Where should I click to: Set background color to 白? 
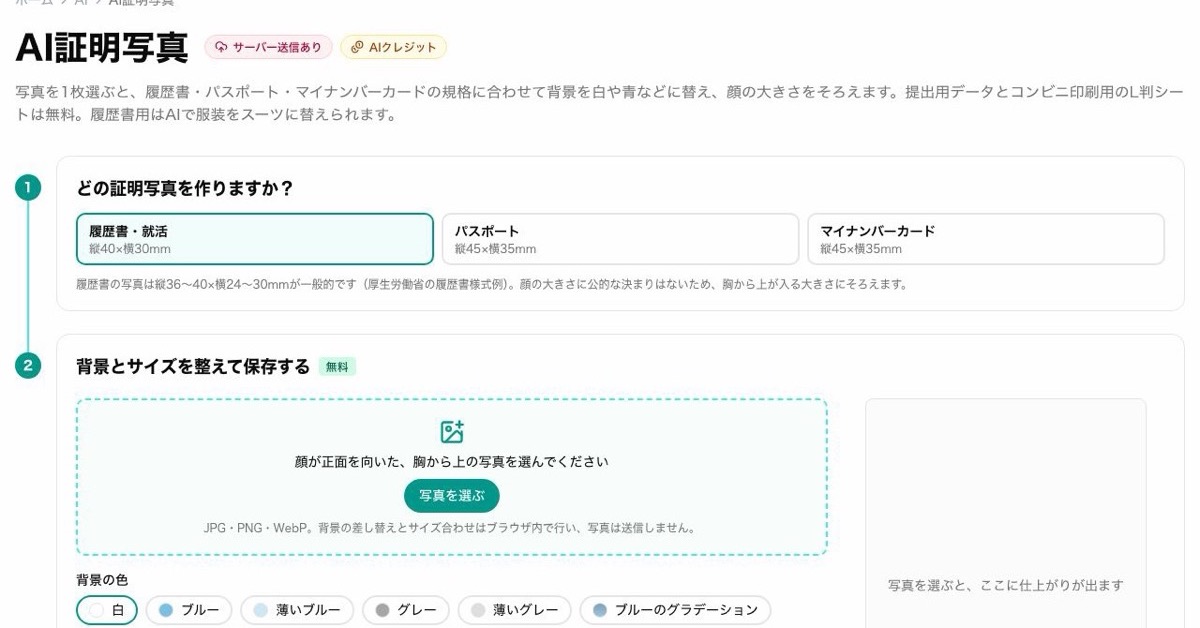point(107,610)
